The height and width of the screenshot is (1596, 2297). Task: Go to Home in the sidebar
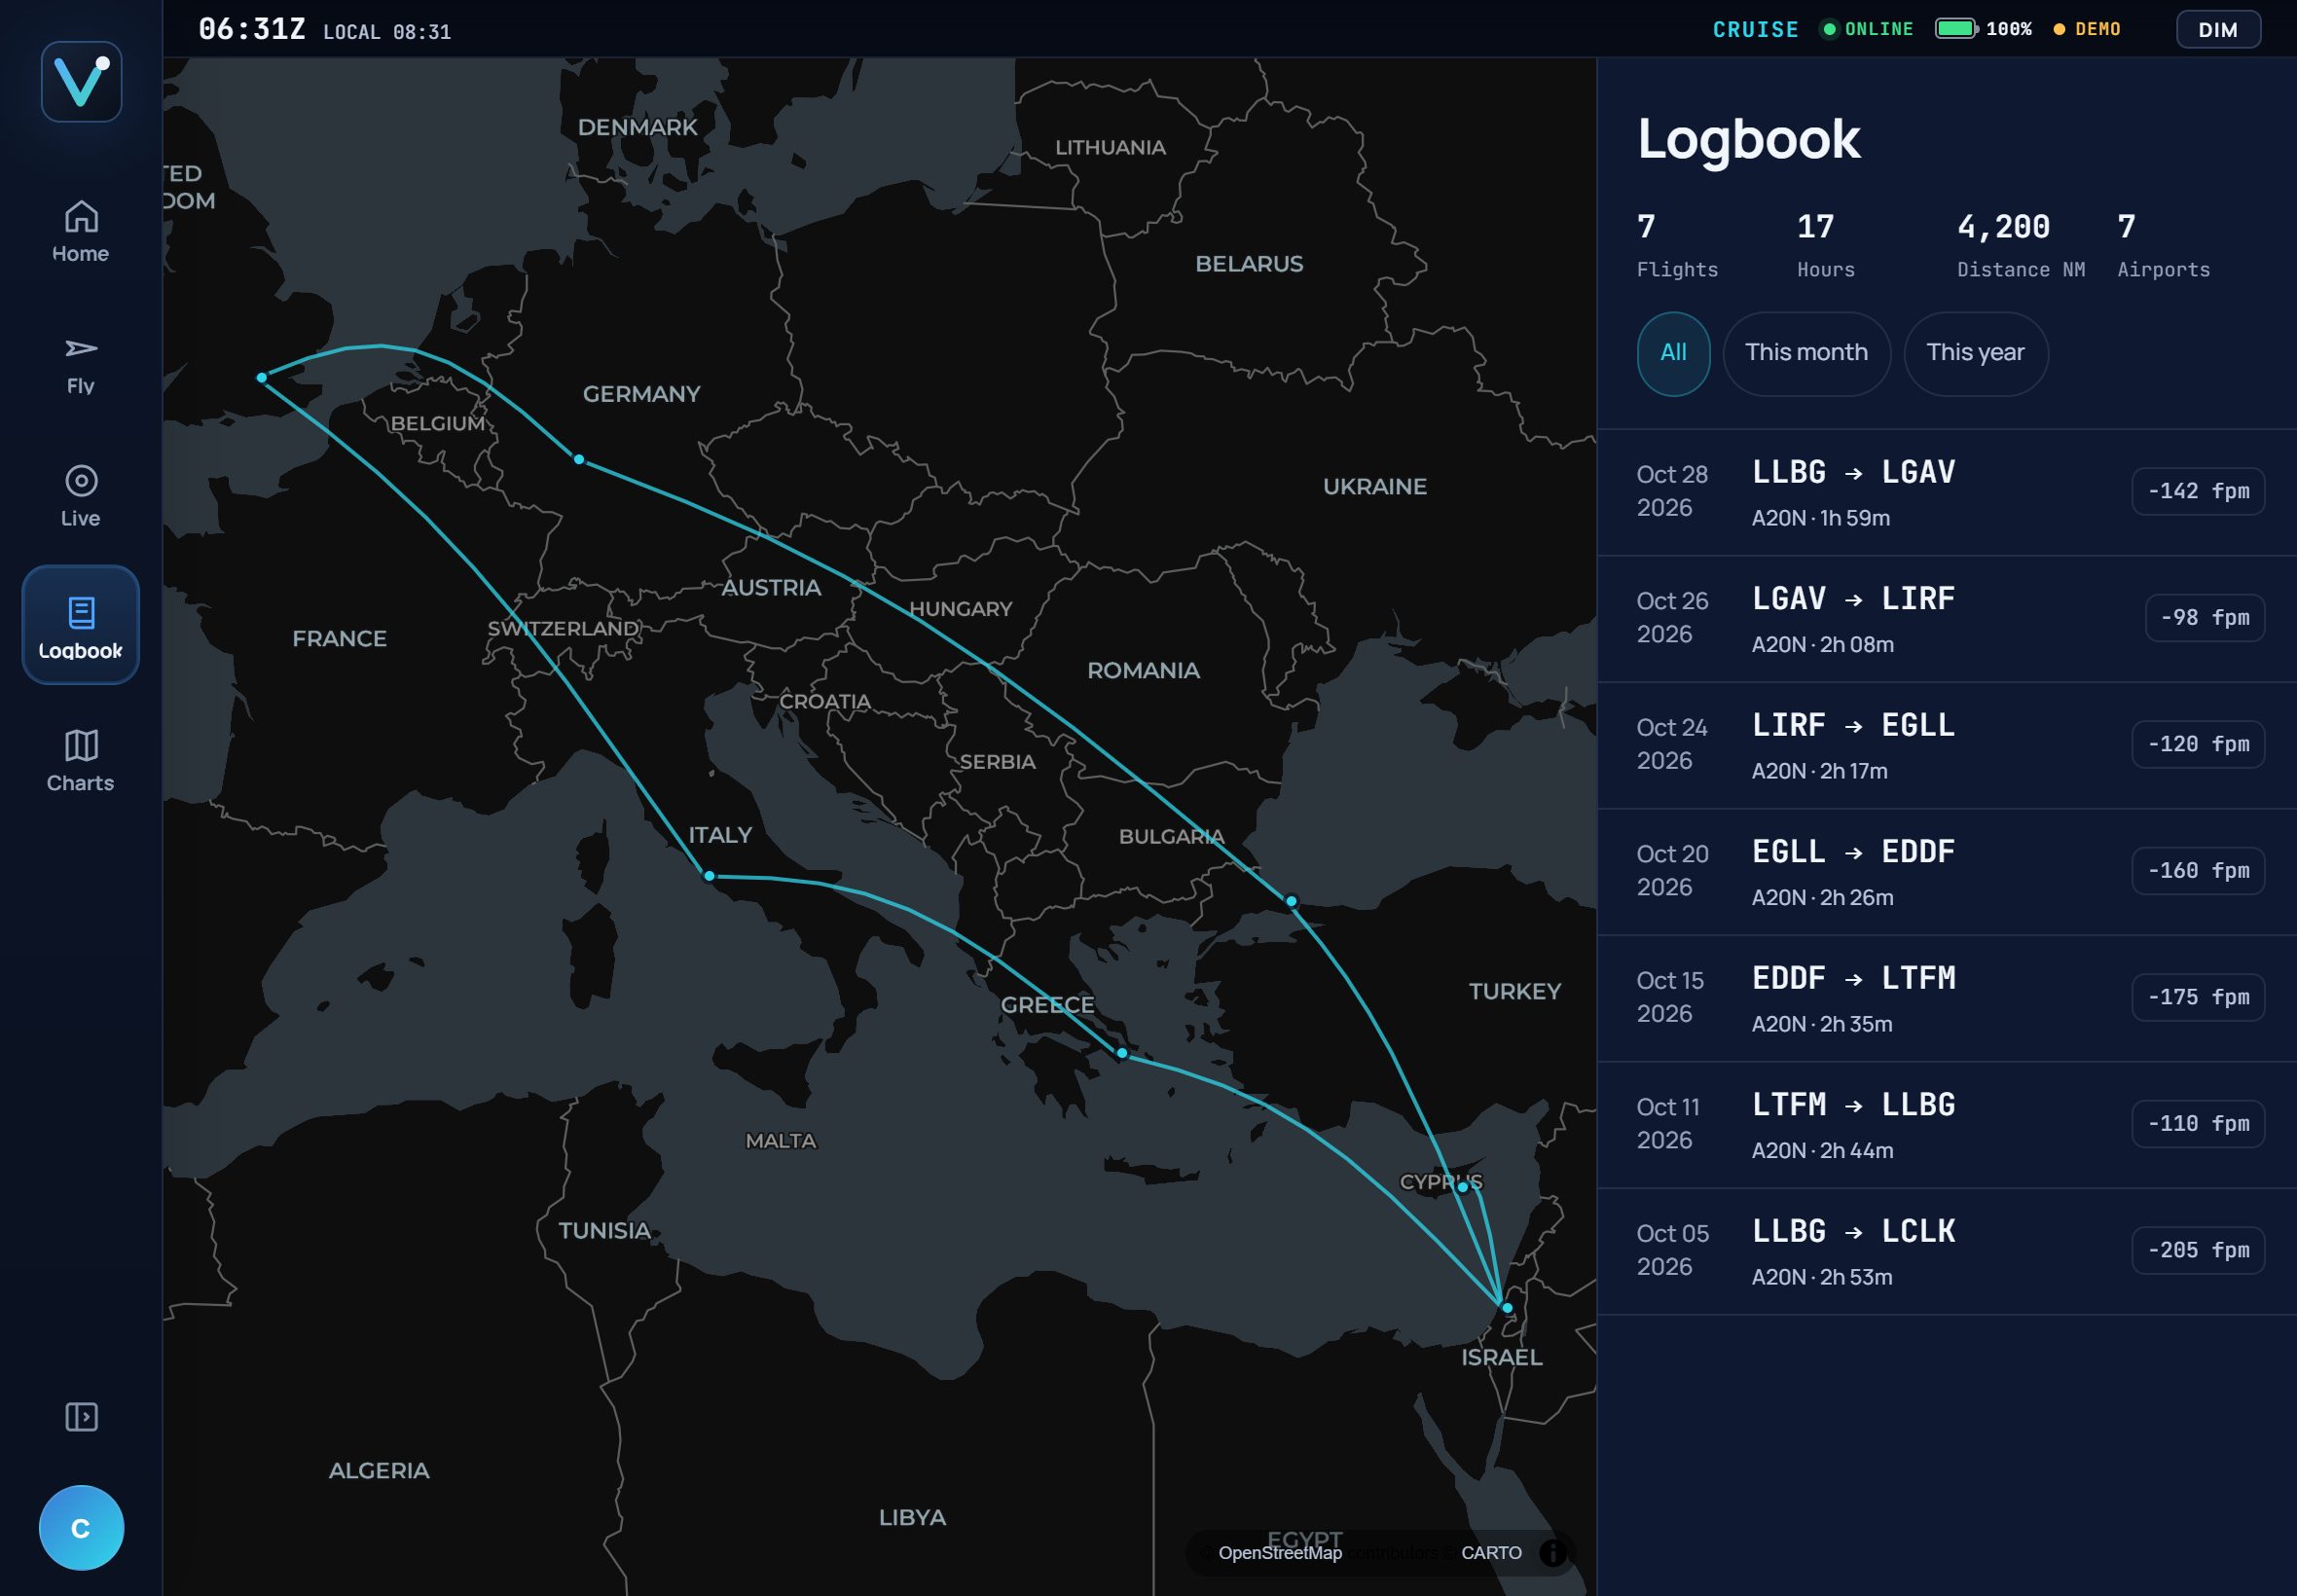[x=81, y=232]
